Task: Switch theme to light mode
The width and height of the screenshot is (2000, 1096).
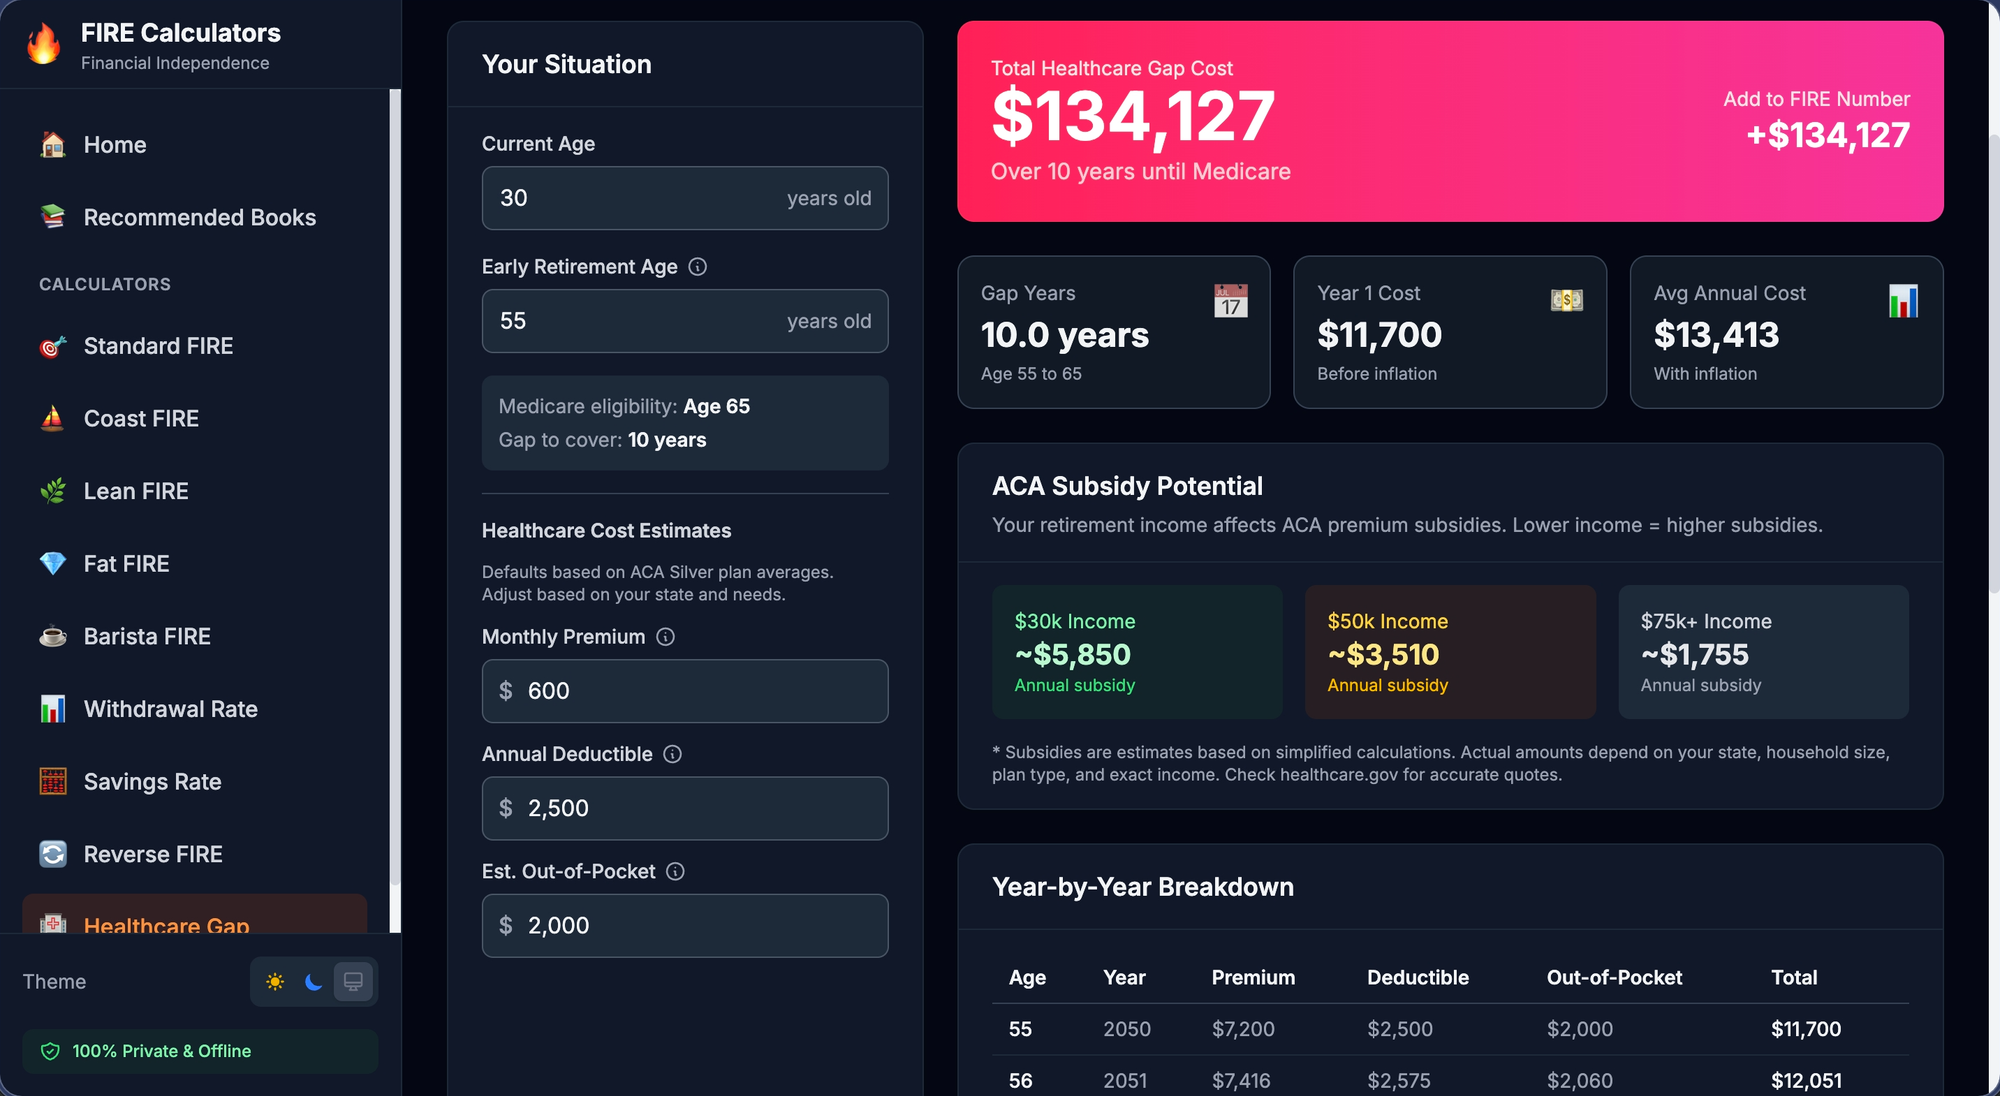Action: click(275, 981)
